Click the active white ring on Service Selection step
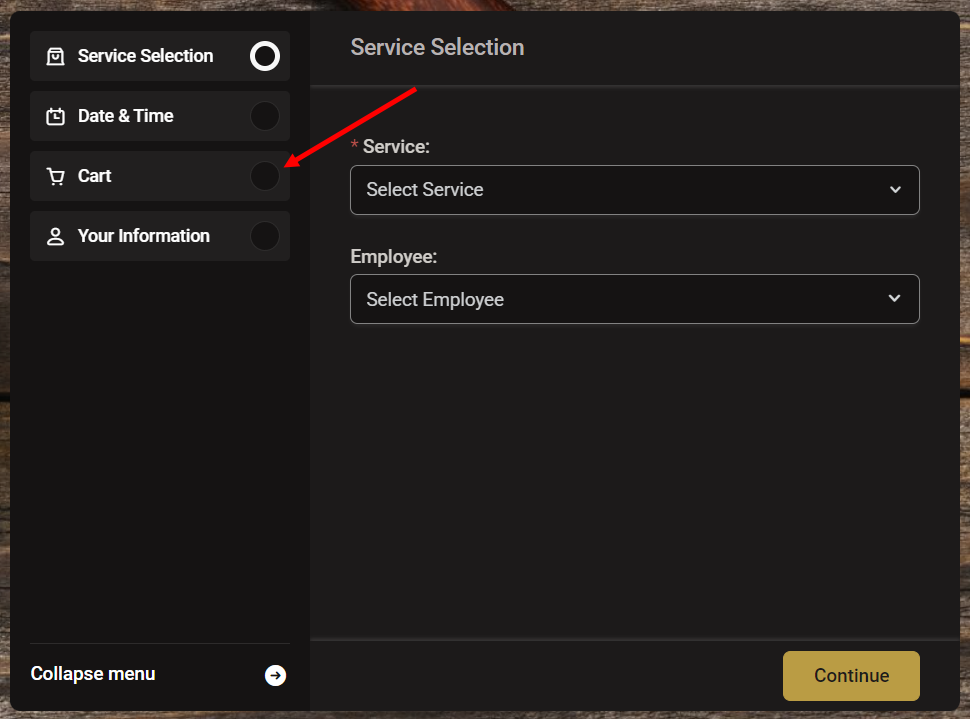This screenshot has width=970, height=719. pos(265,56)
